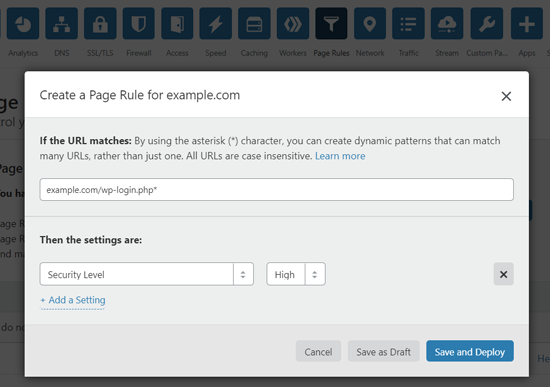Select the Access label in navigation
The image size is (550, 387).
click(x=177, y=53)
